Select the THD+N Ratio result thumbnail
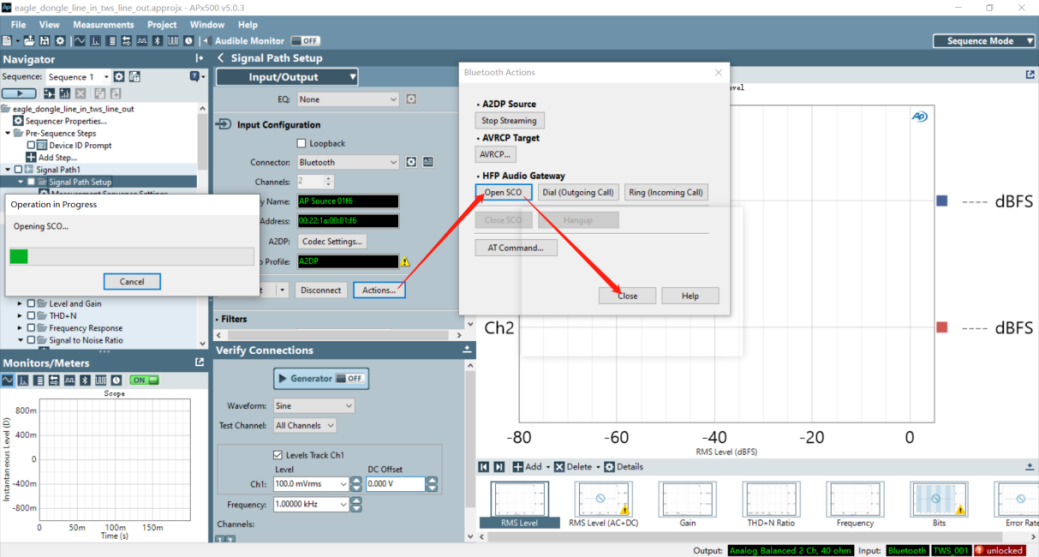The image size is (1039, 557). [x=771, y=505]
